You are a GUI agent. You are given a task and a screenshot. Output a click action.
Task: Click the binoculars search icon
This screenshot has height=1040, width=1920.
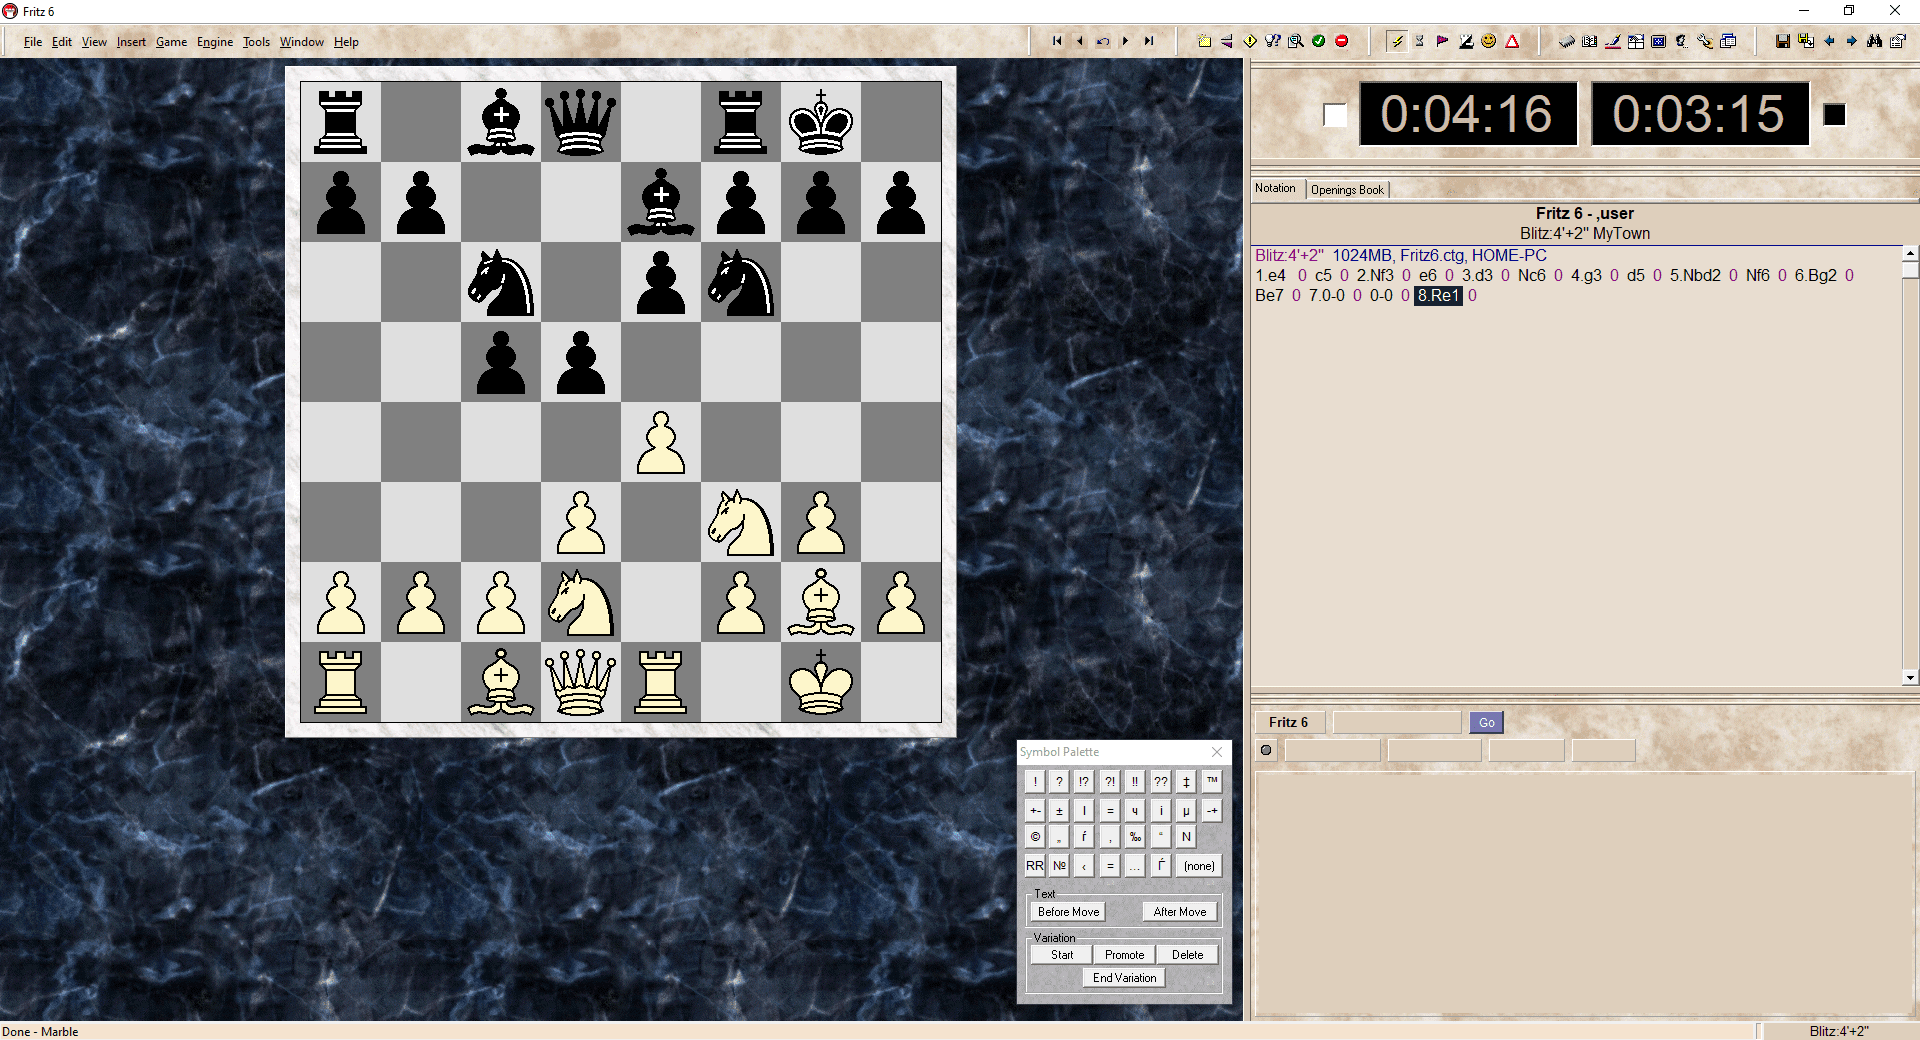point(1874,41)
